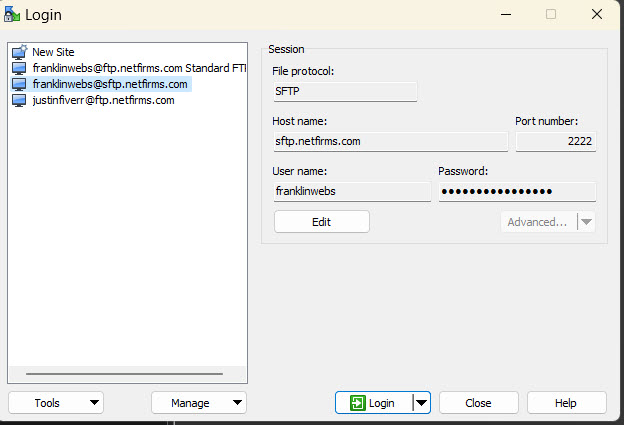This screenshot has height=425, width=624.
Task: Select justinfiverr@ftp.netfirms.com saved site
Action: pos(103,100)
